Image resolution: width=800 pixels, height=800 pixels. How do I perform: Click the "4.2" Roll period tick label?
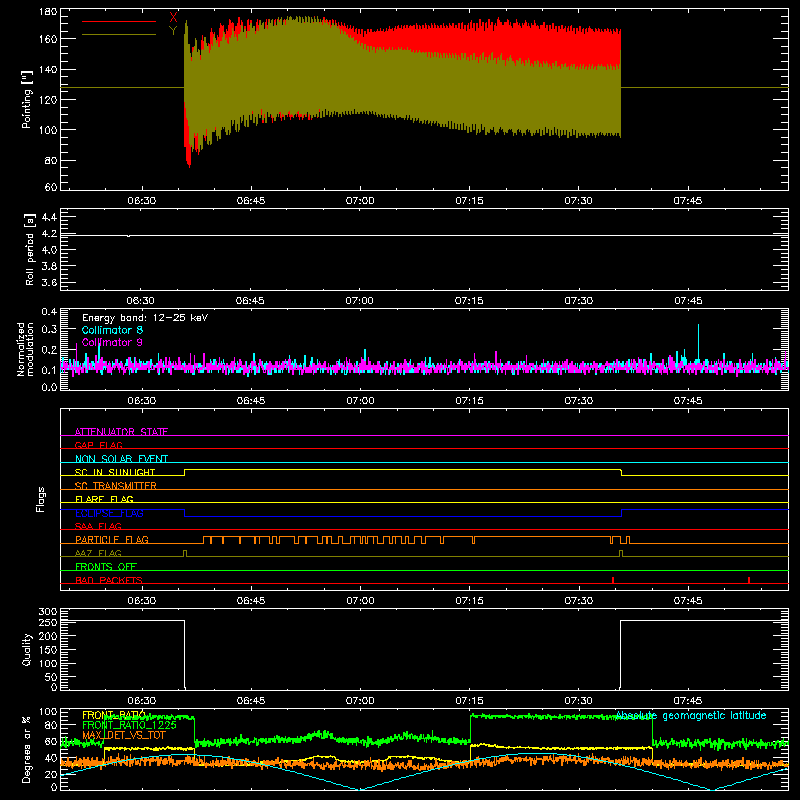coord(48,234)
